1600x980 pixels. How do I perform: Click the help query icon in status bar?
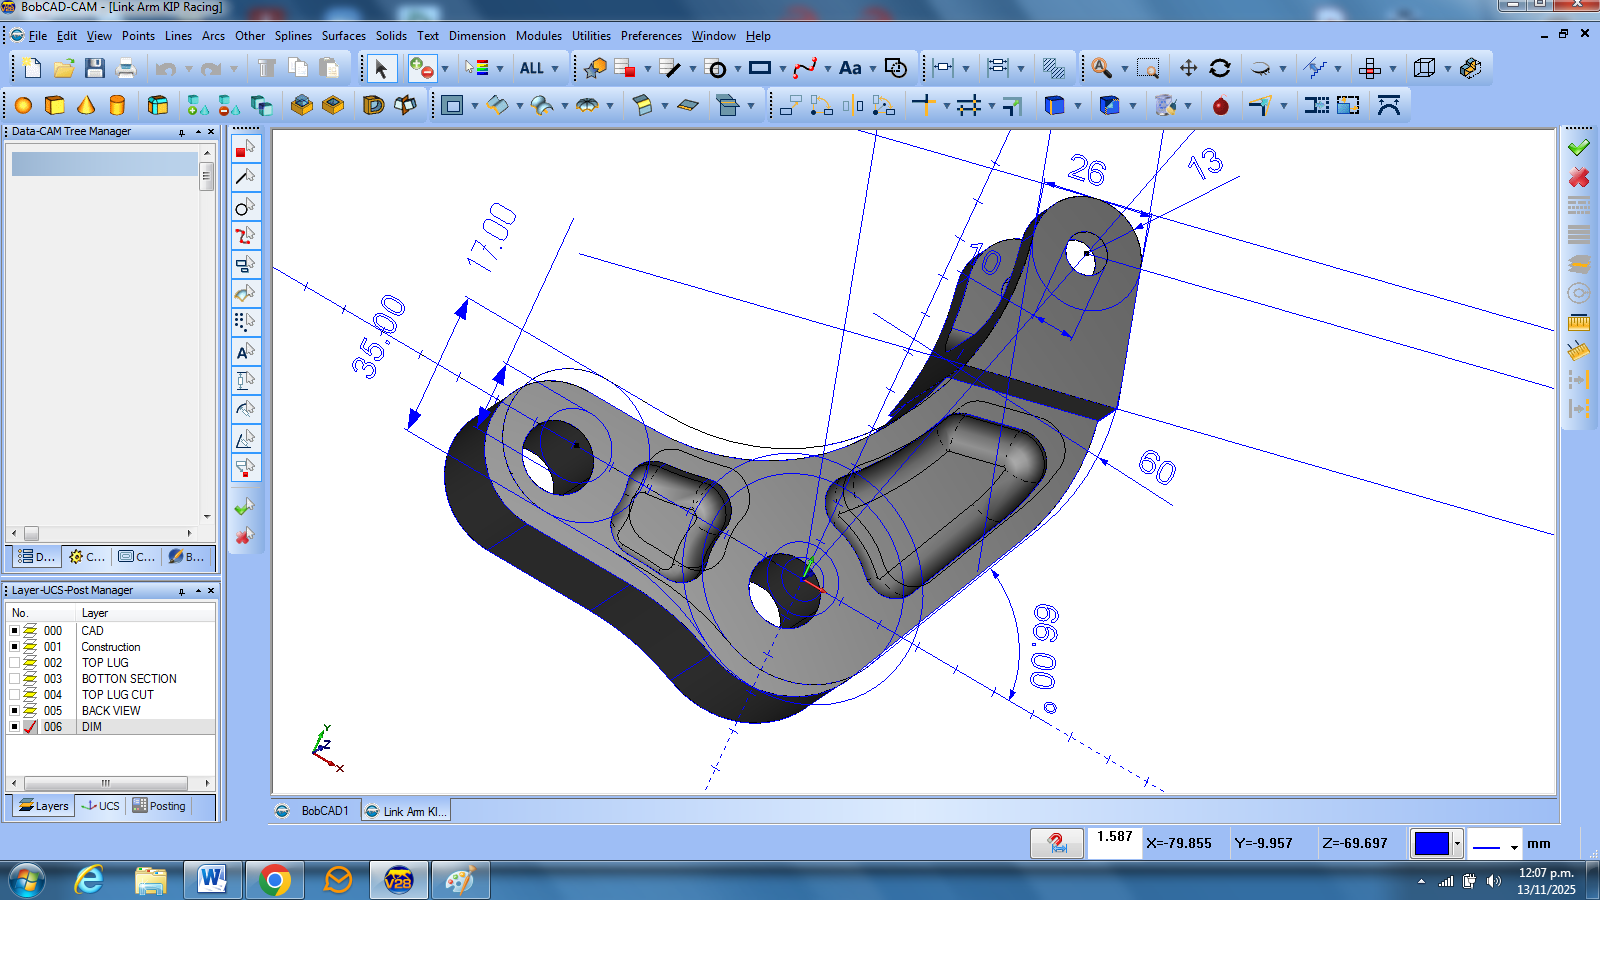click(x=1057, y=844)
